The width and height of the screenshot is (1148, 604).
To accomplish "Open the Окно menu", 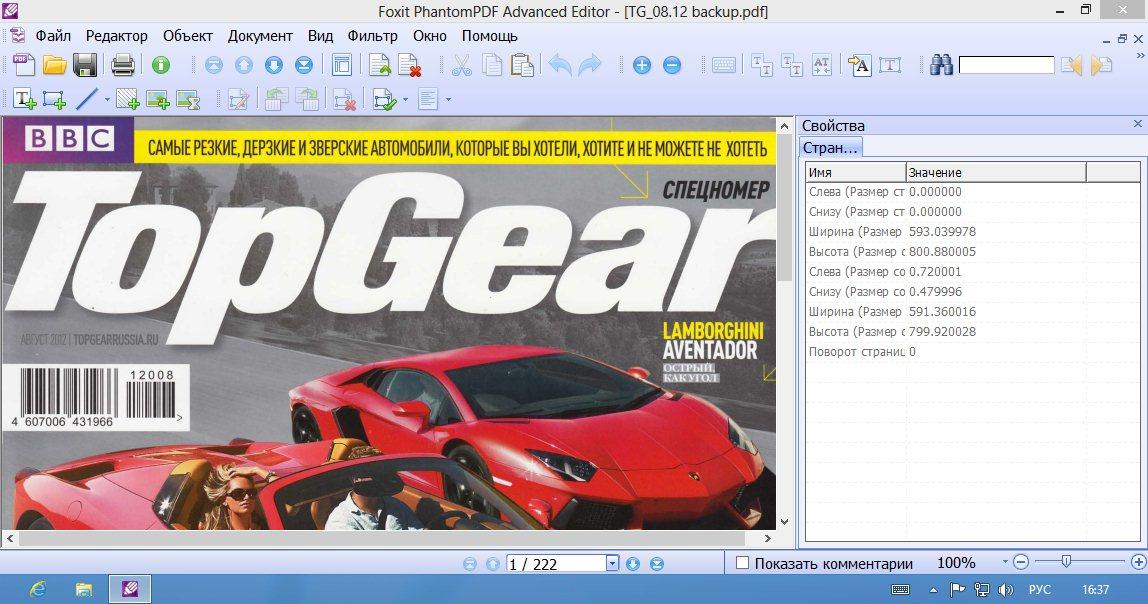I will coord(430,36).
